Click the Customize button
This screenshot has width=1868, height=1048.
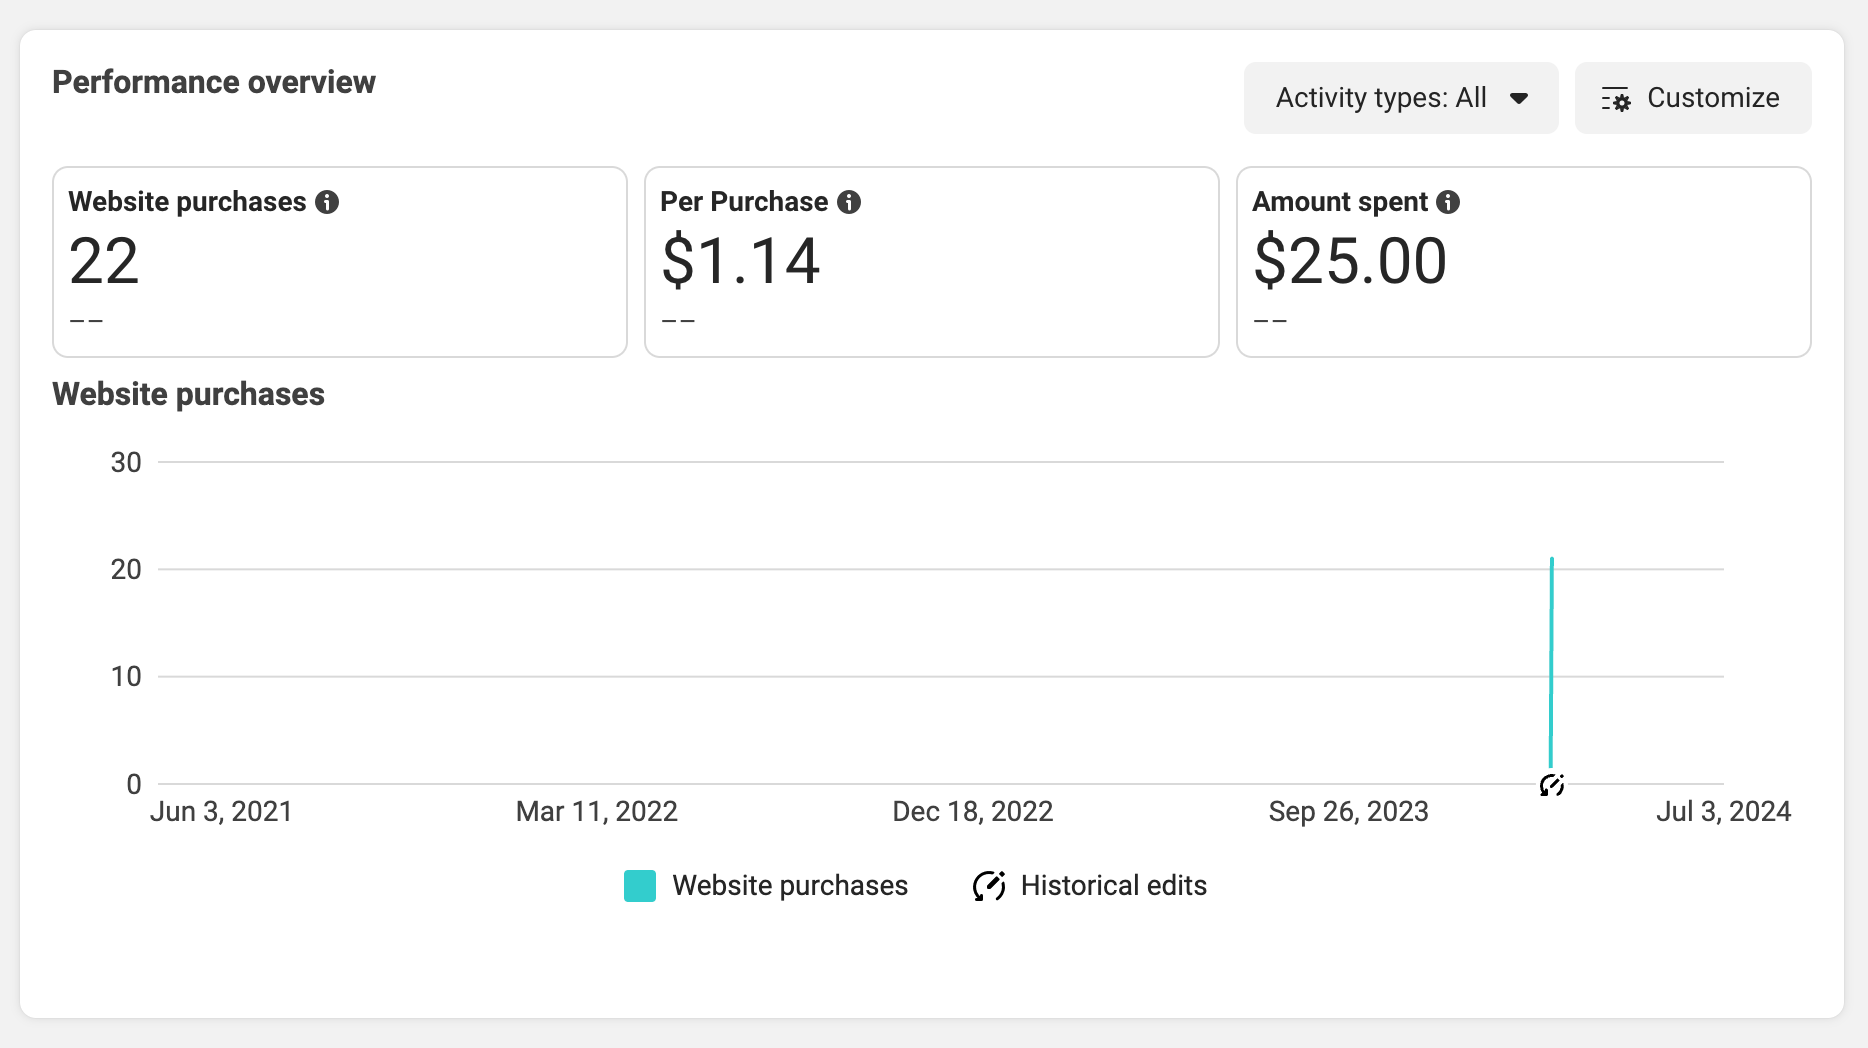1692,98
